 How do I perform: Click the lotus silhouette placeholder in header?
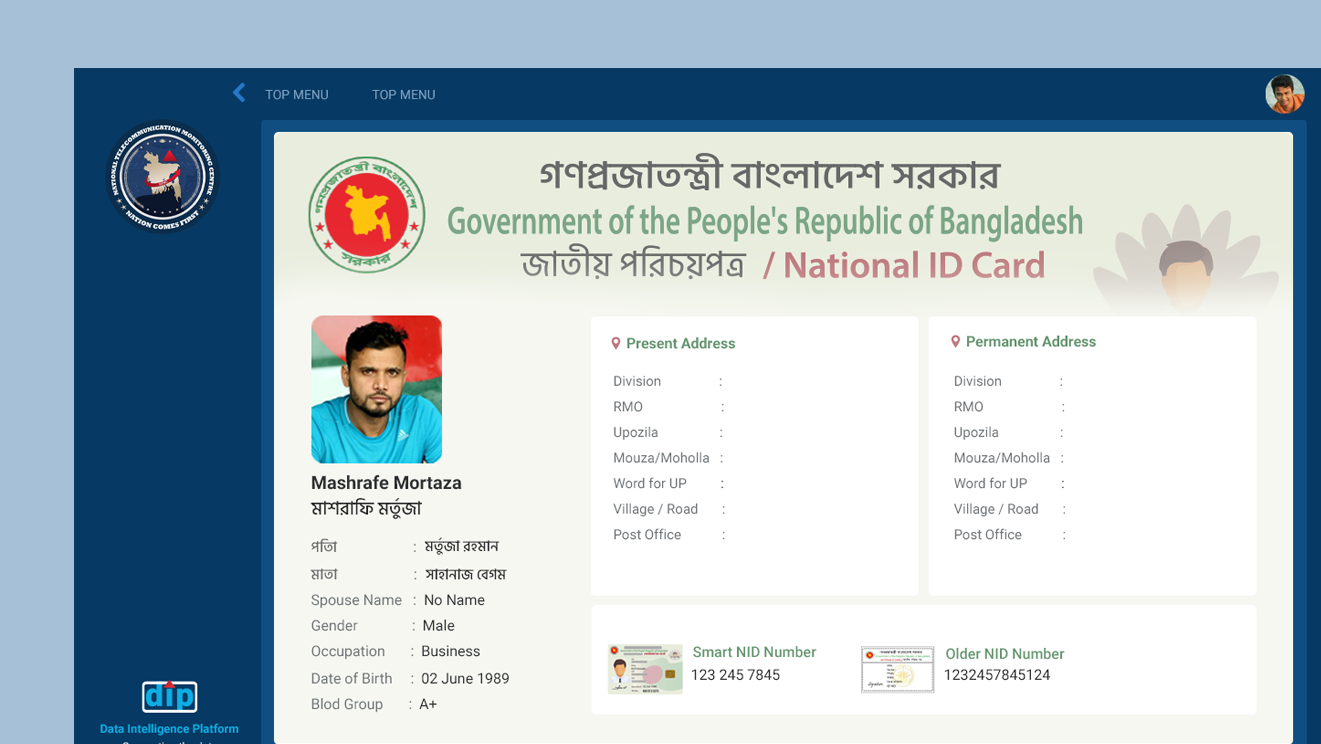tap(1186, 262)
